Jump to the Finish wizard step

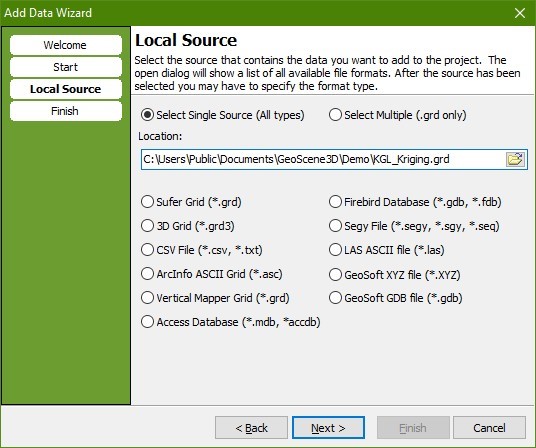tap(66, 111)
